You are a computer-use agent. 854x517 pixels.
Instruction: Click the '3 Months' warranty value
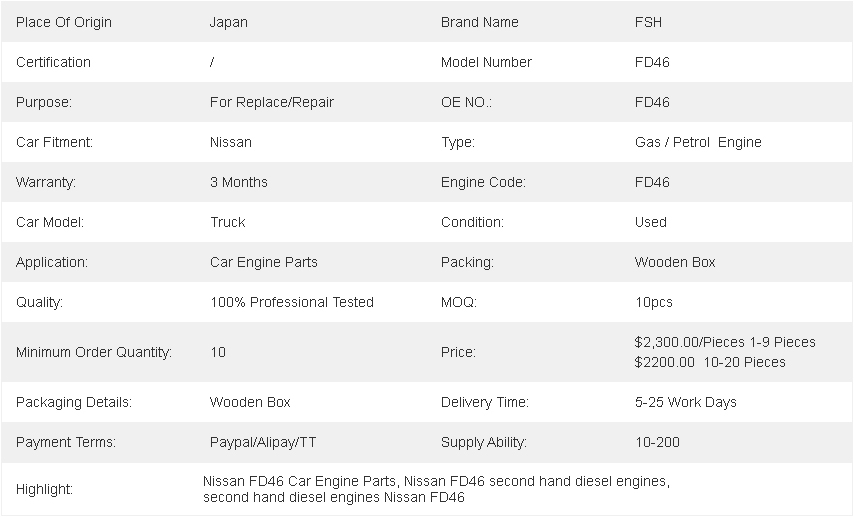pyautogui.click(x=239, y=182)
